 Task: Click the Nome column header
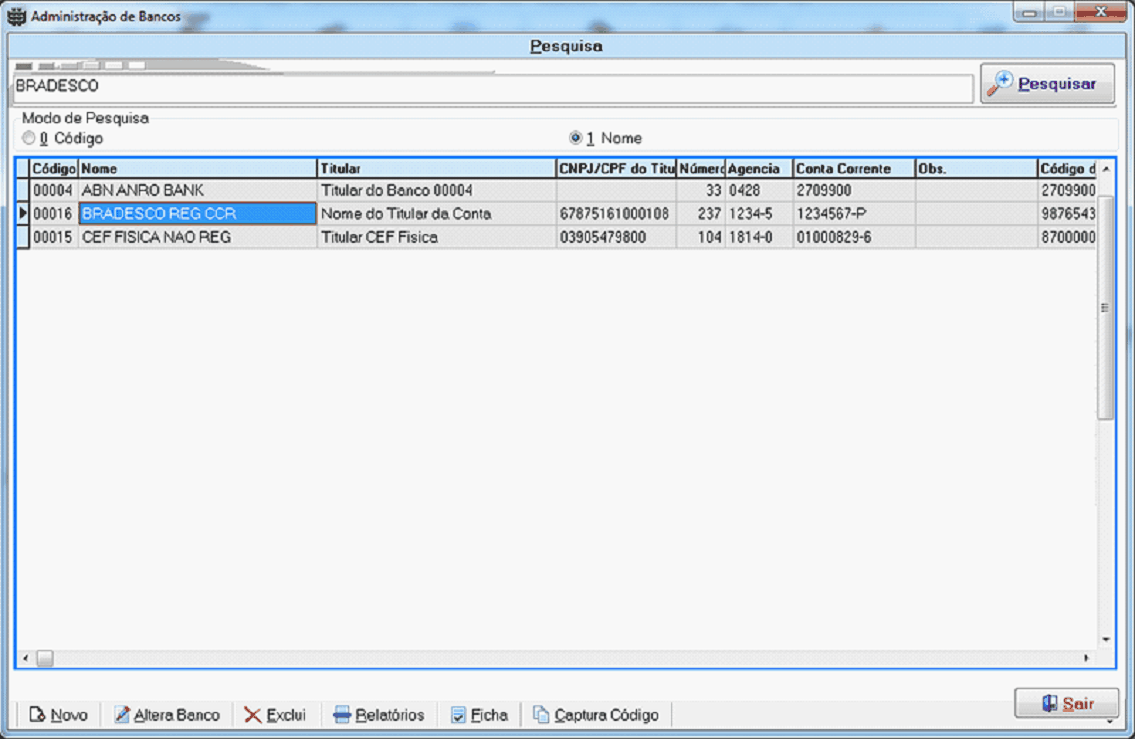(197, 169)
